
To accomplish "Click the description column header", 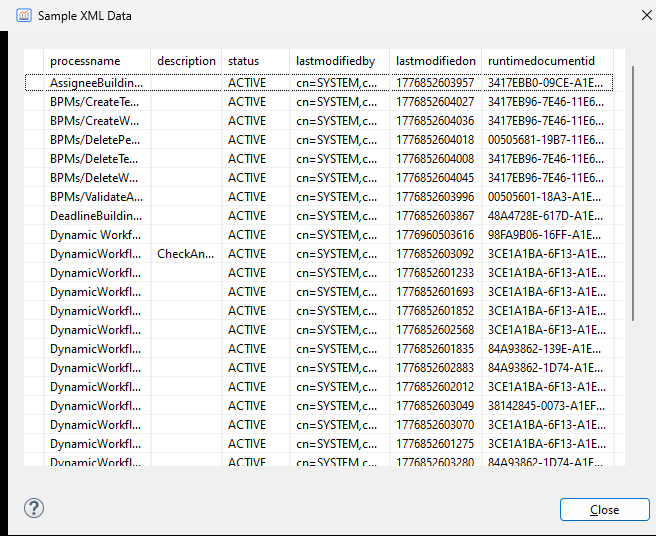I will tap(186, 61).
